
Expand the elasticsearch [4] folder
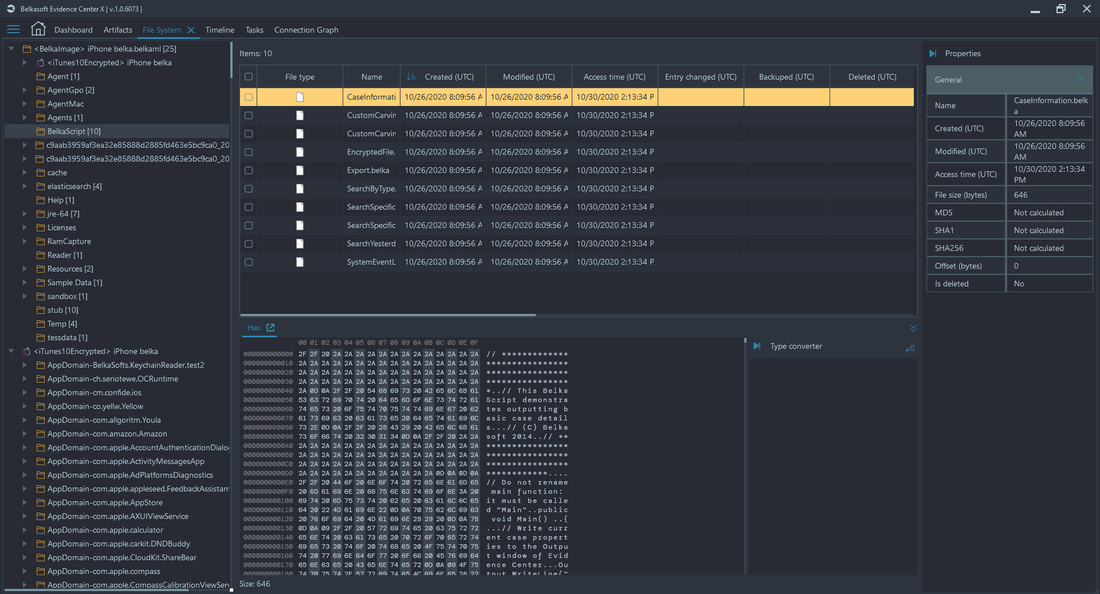click(25, 186)
